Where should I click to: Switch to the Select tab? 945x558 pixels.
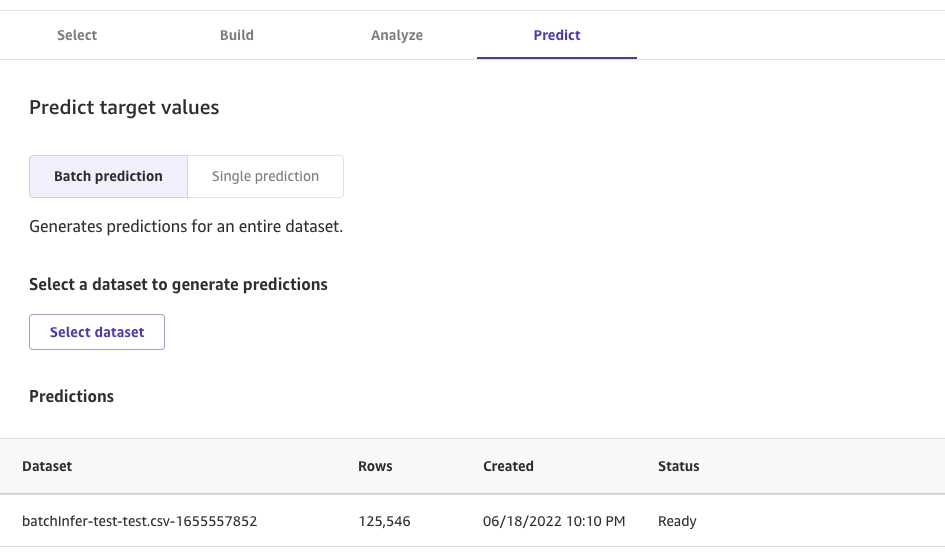coord(77,35)
